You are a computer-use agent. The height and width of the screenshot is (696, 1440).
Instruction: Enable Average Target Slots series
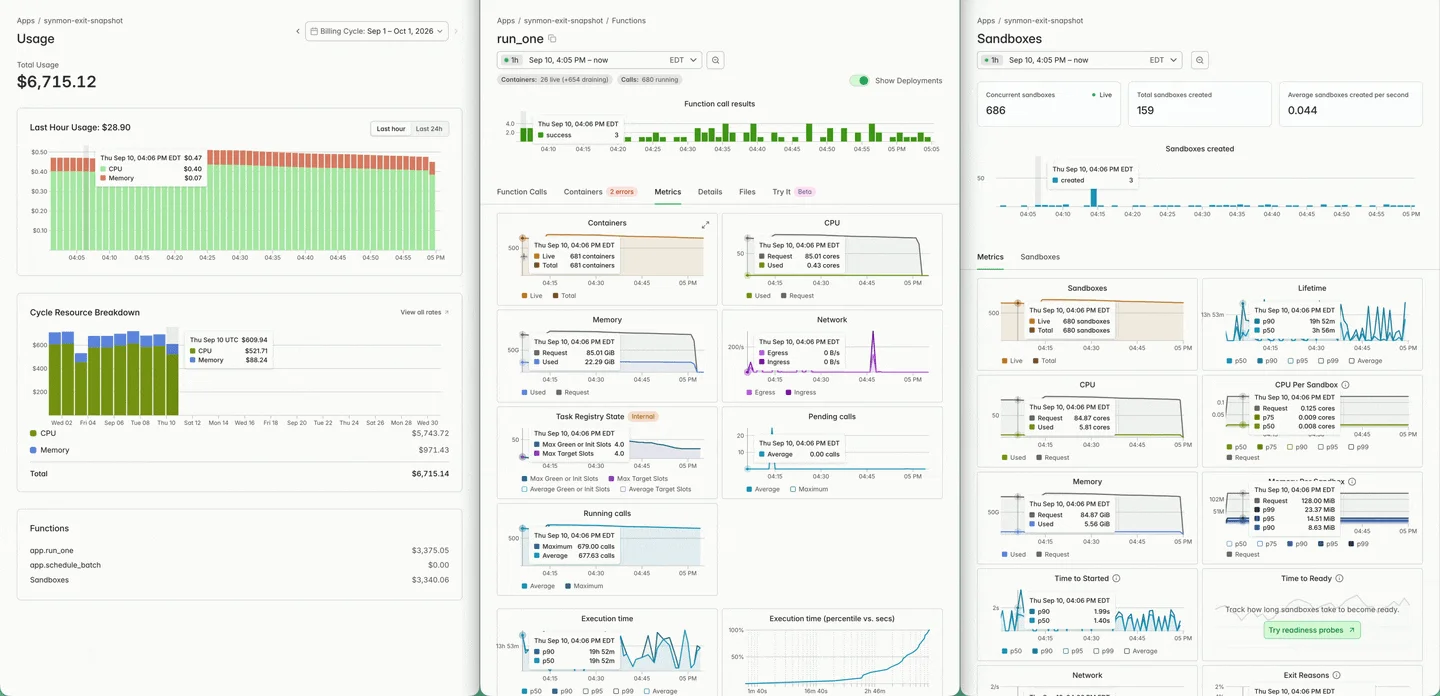click(625, 489)
